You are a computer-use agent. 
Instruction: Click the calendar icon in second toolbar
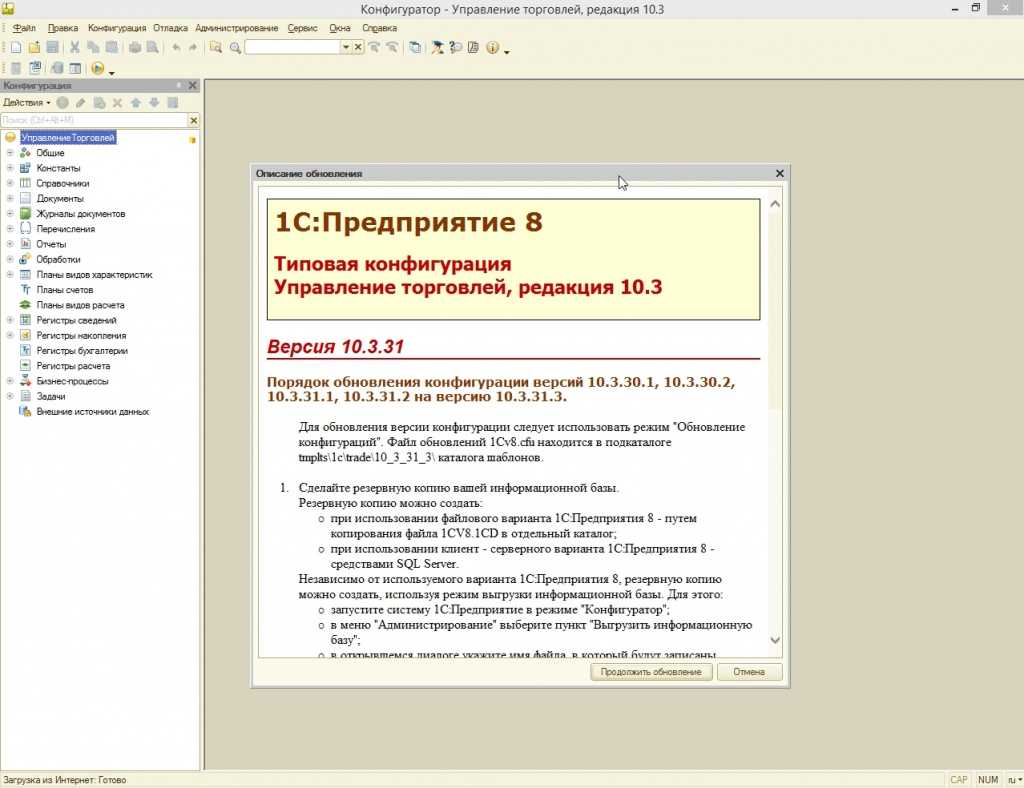tap(75, 68)
